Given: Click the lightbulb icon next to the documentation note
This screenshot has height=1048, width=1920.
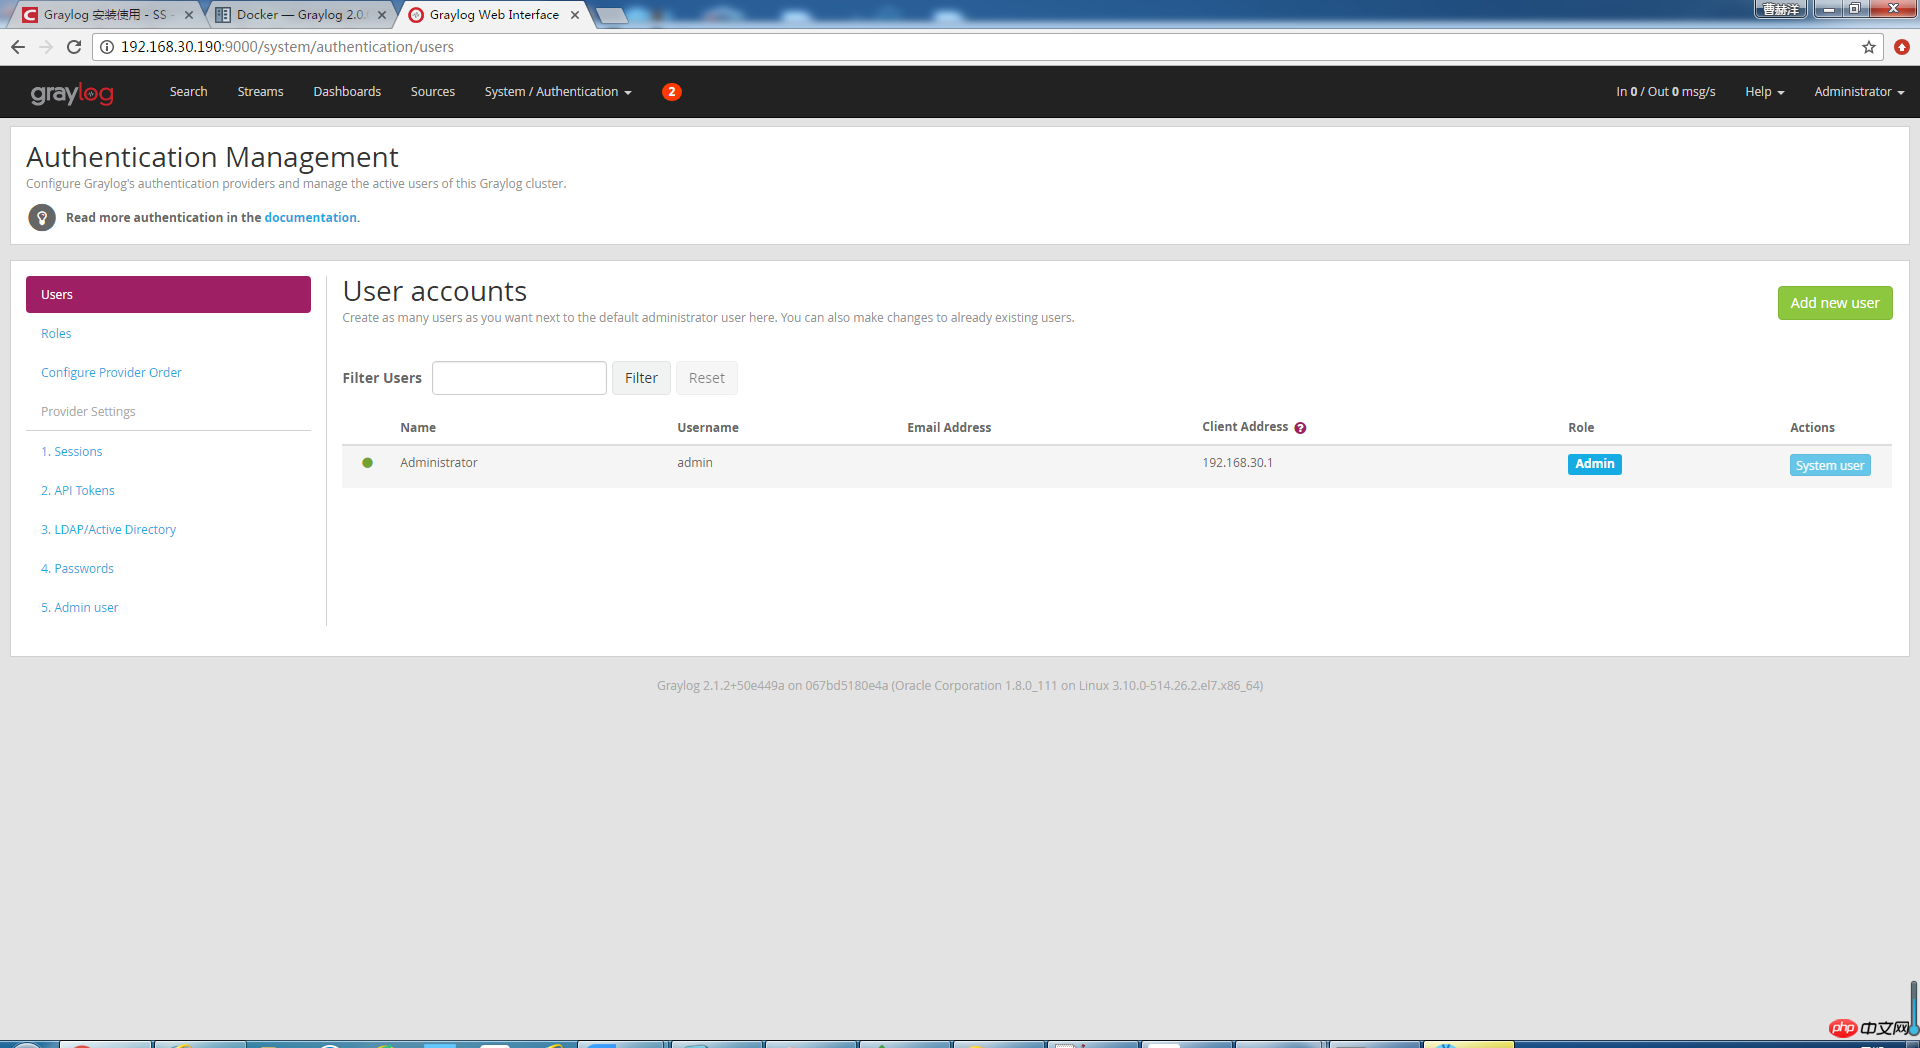Looking at the screenshot, I should tap(41, 217).
